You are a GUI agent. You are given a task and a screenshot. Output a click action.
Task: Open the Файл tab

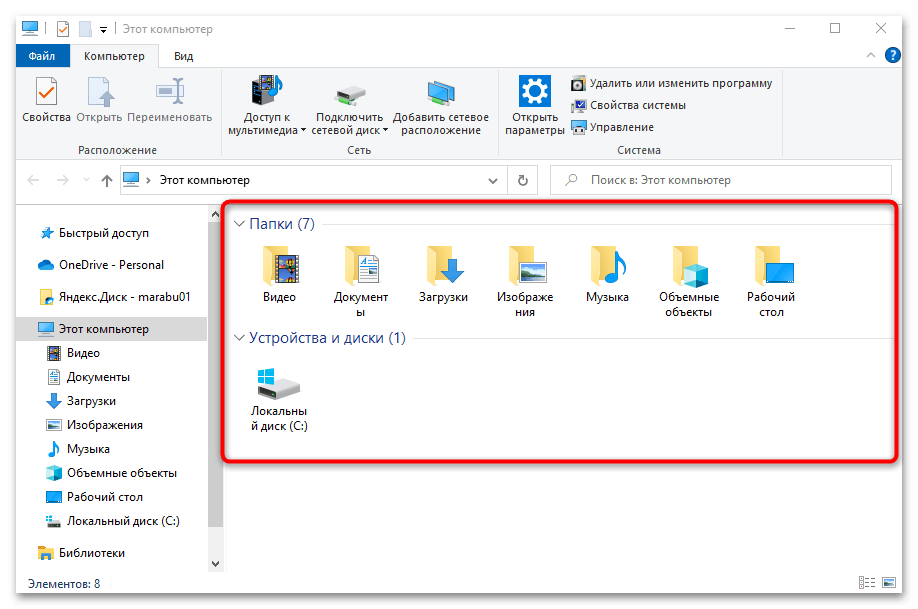point(42,56)
